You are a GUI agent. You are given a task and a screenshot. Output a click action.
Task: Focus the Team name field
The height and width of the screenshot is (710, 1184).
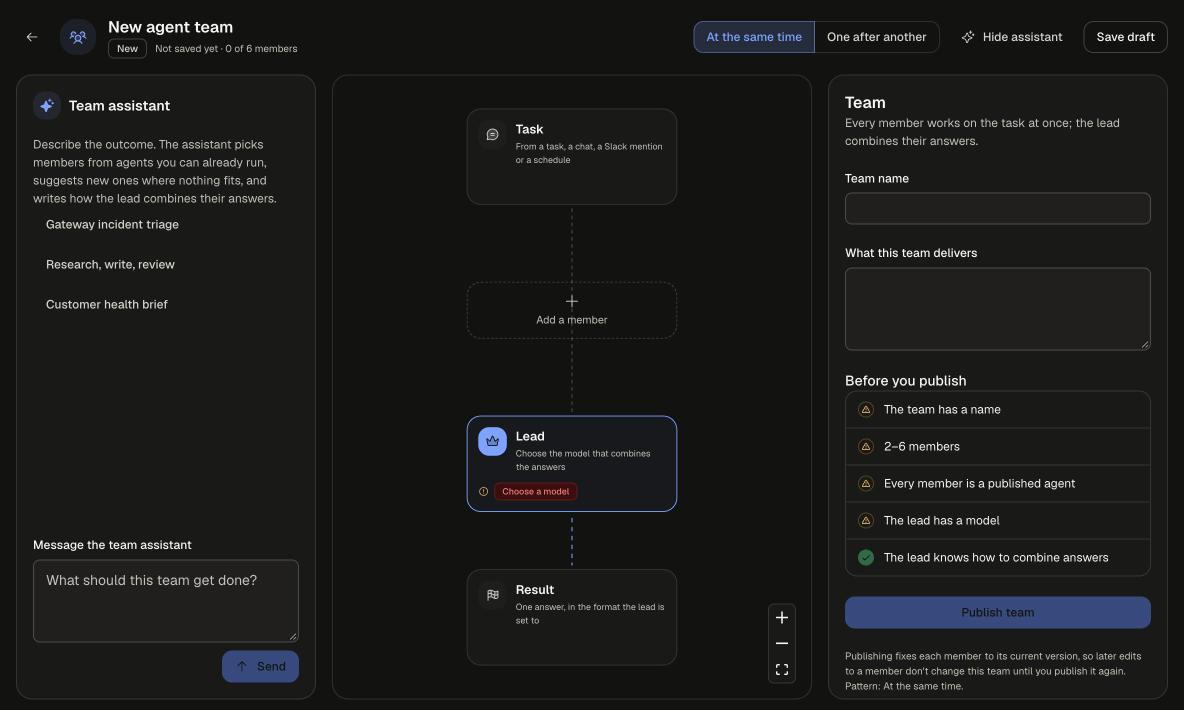click(x=997, y=208)
